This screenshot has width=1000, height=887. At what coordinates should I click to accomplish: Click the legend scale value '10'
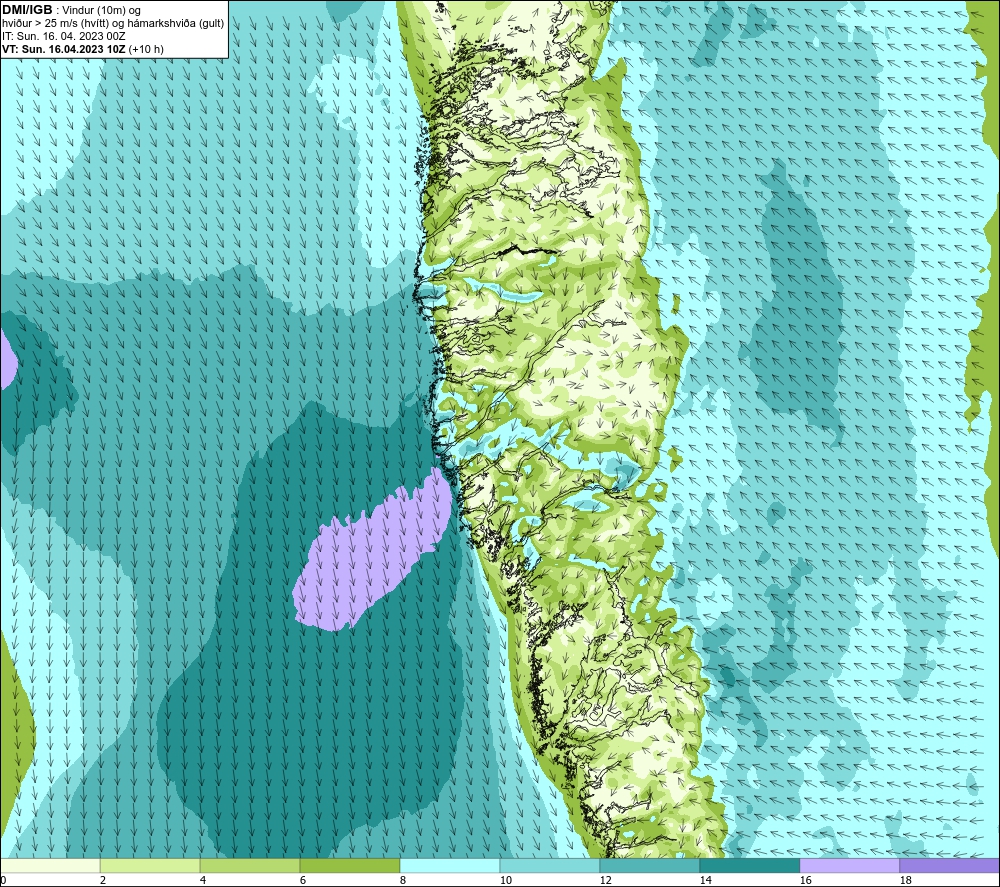[505, 881]
